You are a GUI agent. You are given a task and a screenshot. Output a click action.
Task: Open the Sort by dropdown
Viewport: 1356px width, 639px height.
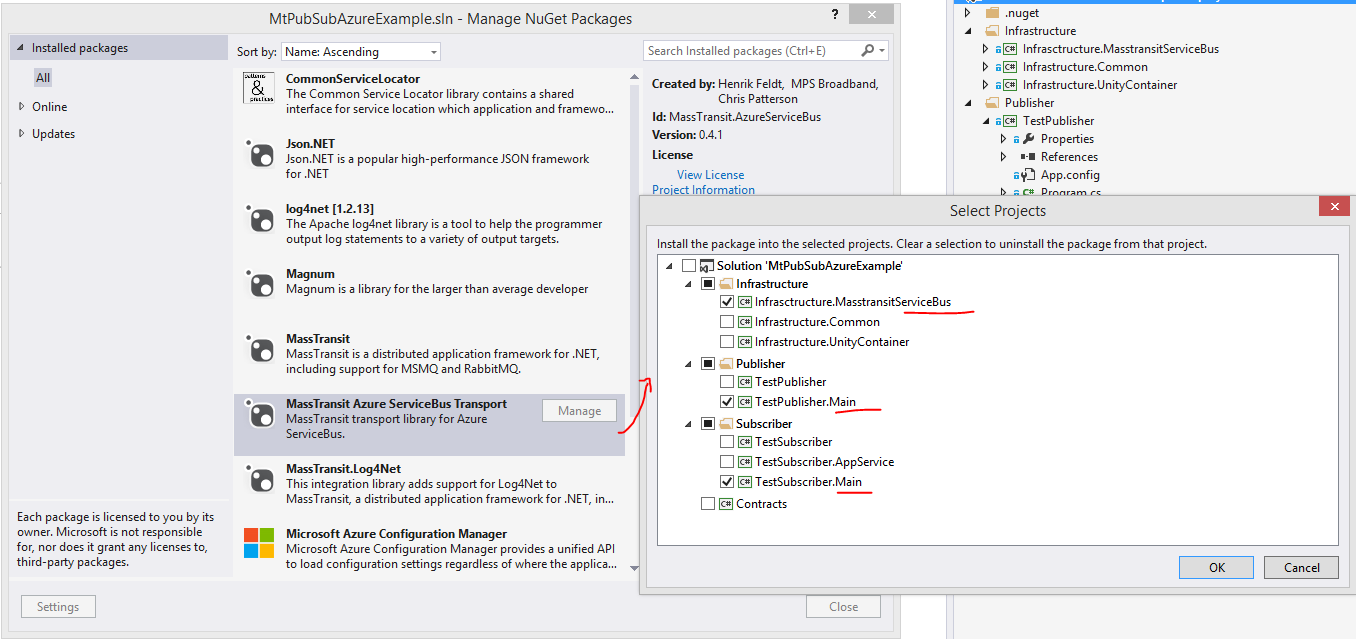click(361, 51)
